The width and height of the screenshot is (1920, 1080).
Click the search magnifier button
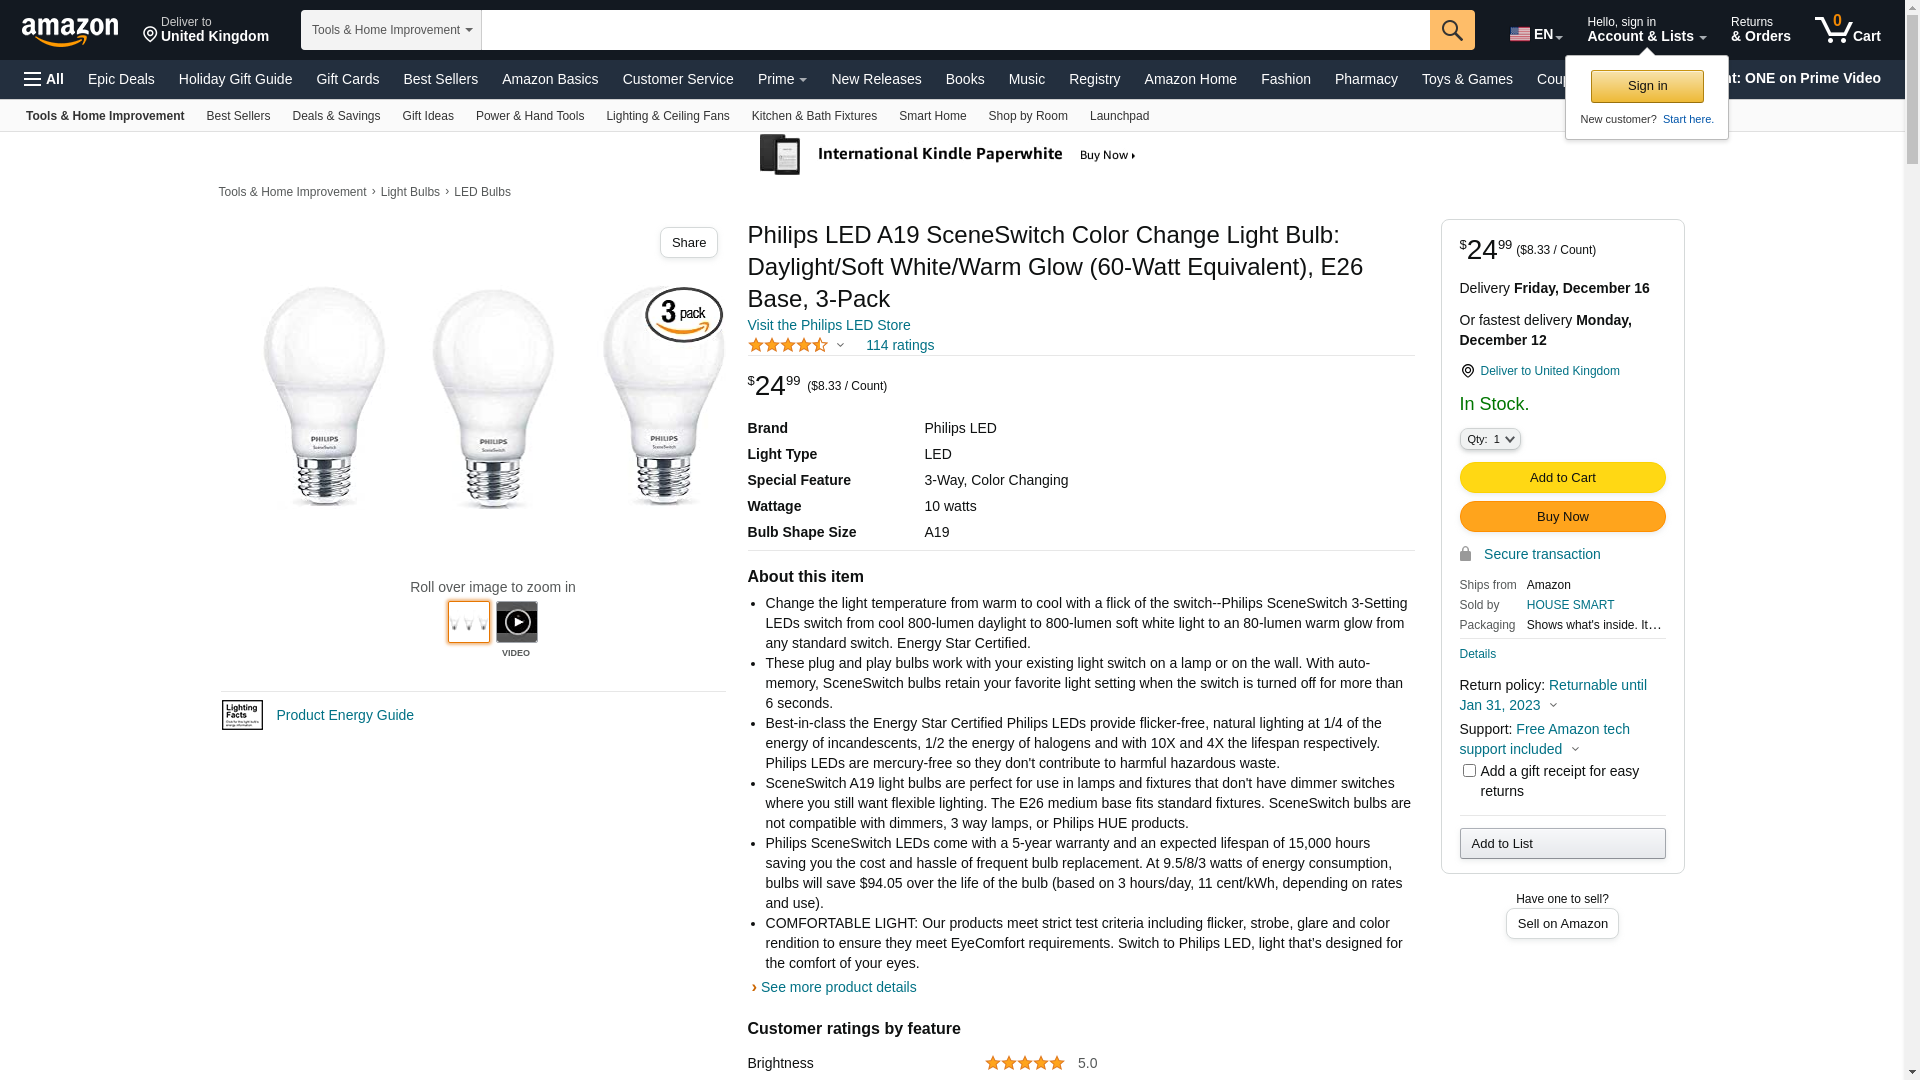tap(1452, 30)
